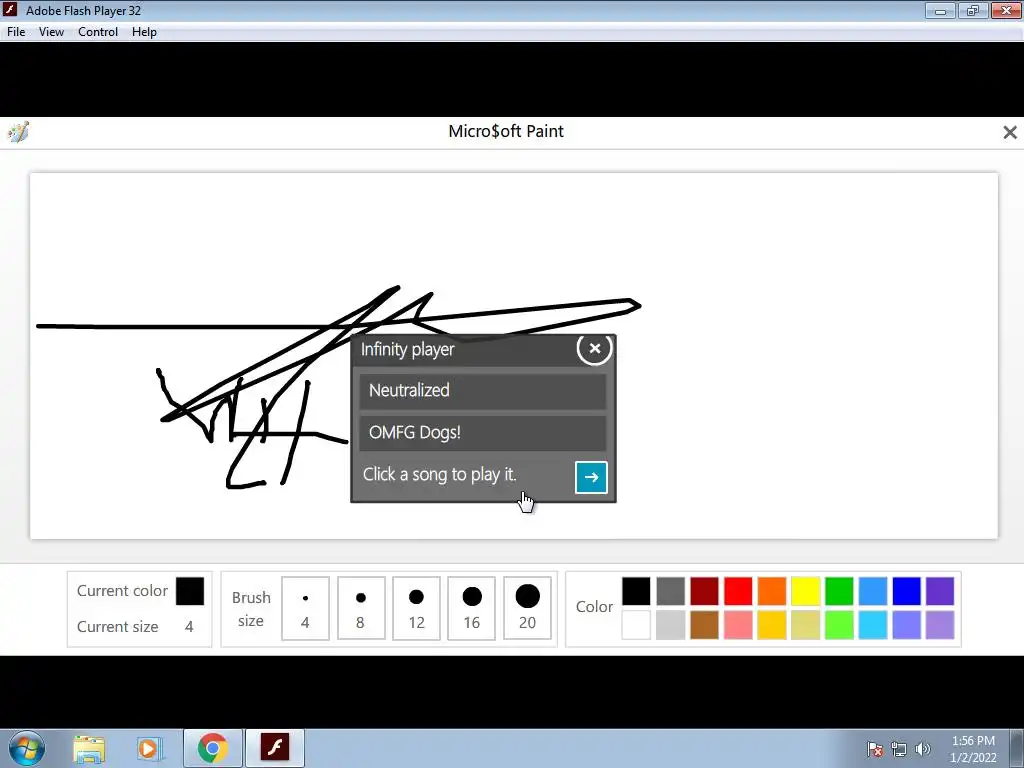
Task: Click the Flash Player title bar icon
Action: pyautogui.click(x=10, y=10)
